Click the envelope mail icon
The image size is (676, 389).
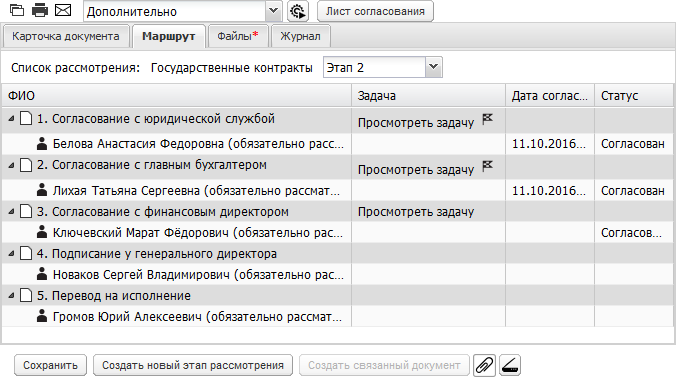(x=63, y=9)
